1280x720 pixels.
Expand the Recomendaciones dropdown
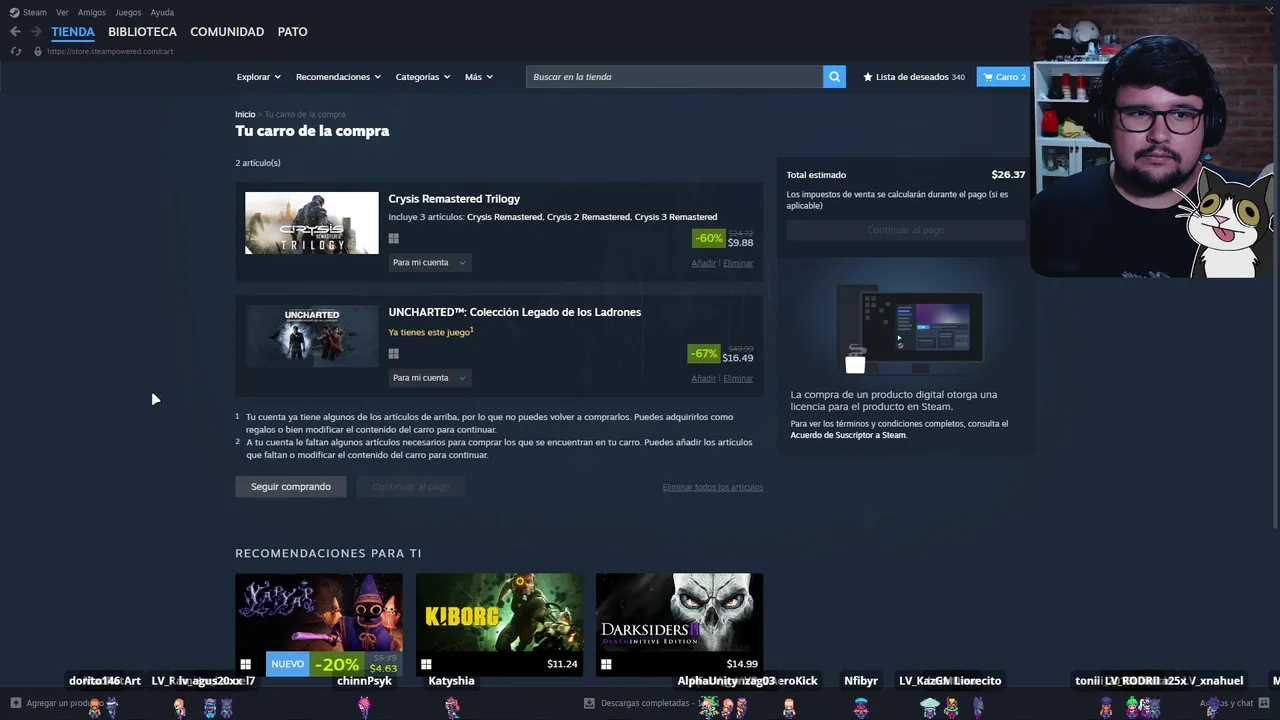click(338, 77)
